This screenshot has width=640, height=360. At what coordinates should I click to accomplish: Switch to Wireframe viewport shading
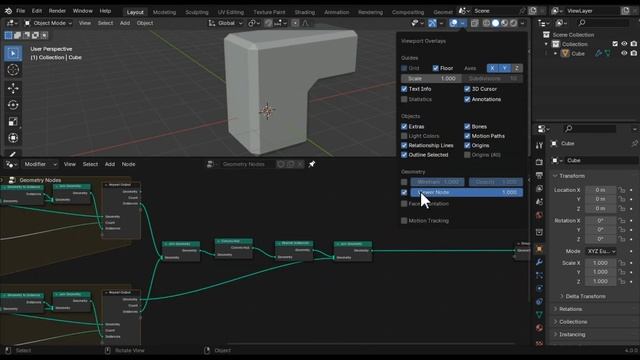click(x=487, y=23)
